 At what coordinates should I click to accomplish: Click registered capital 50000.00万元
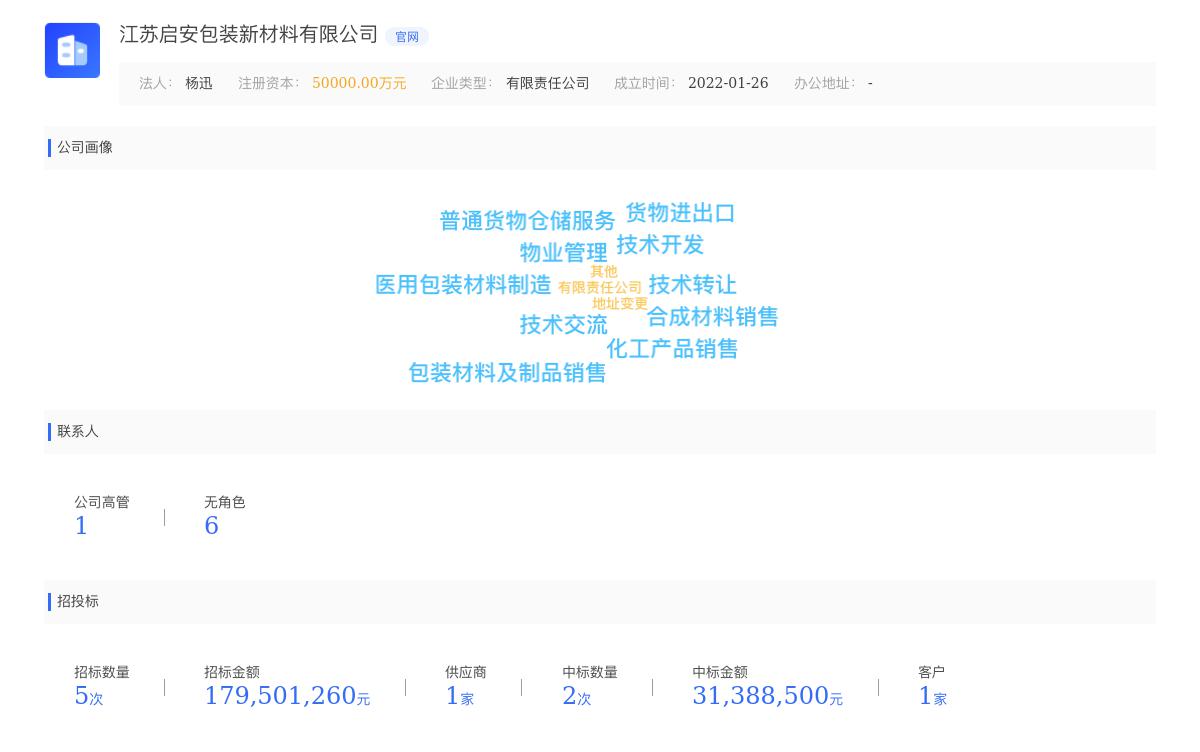[359, 83]
